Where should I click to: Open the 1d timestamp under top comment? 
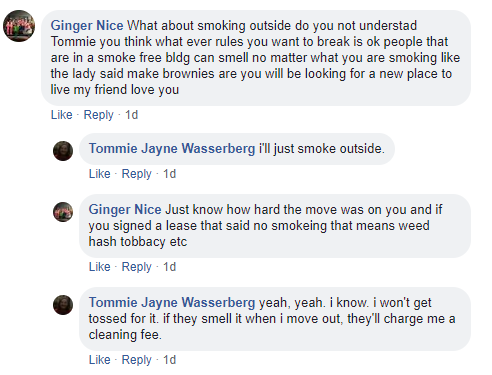click(x=131, y=115)
